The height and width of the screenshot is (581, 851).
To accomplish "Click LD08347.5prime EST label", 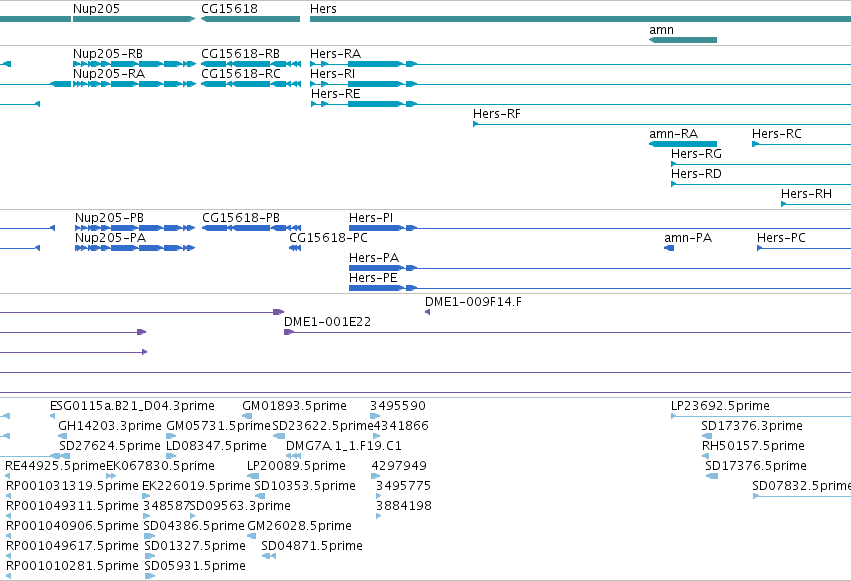I will click(216, 446).
